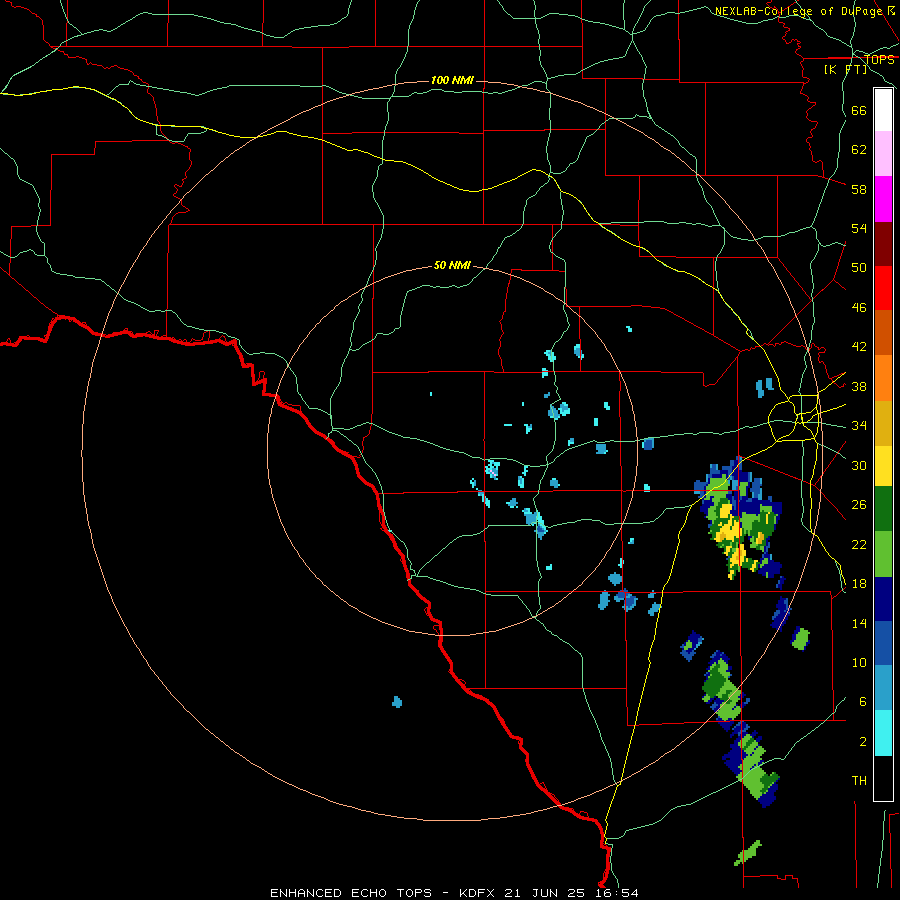The width and height of the screenshot is (900, 900).
Task: Click the legend value '66'
Action: point(859,111)
